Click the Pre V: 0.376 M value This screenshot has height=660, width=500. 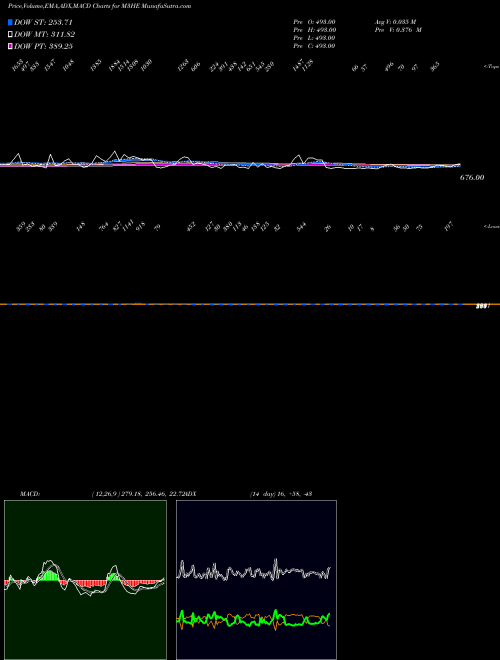click(399, 30)
